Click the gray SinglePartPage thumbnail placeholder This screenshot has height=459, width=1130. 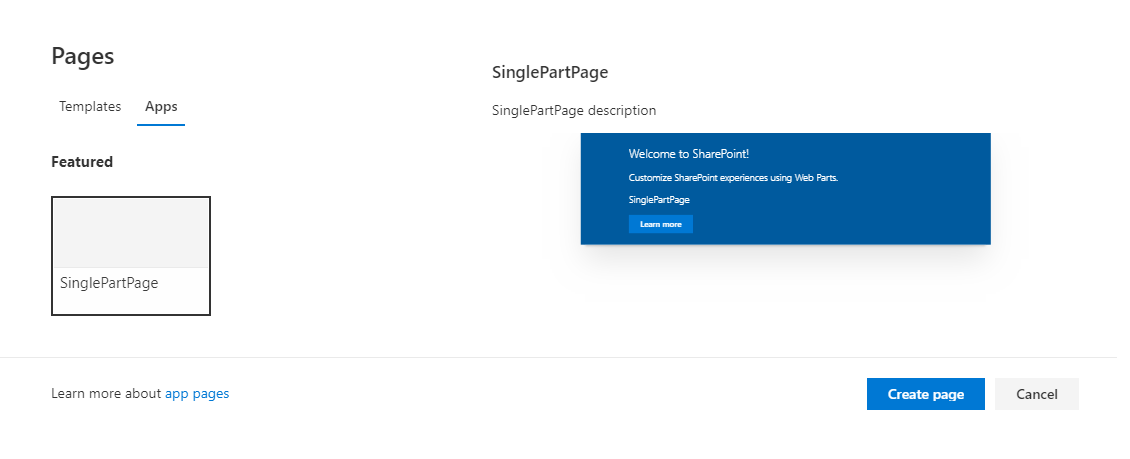click(131, 233)
